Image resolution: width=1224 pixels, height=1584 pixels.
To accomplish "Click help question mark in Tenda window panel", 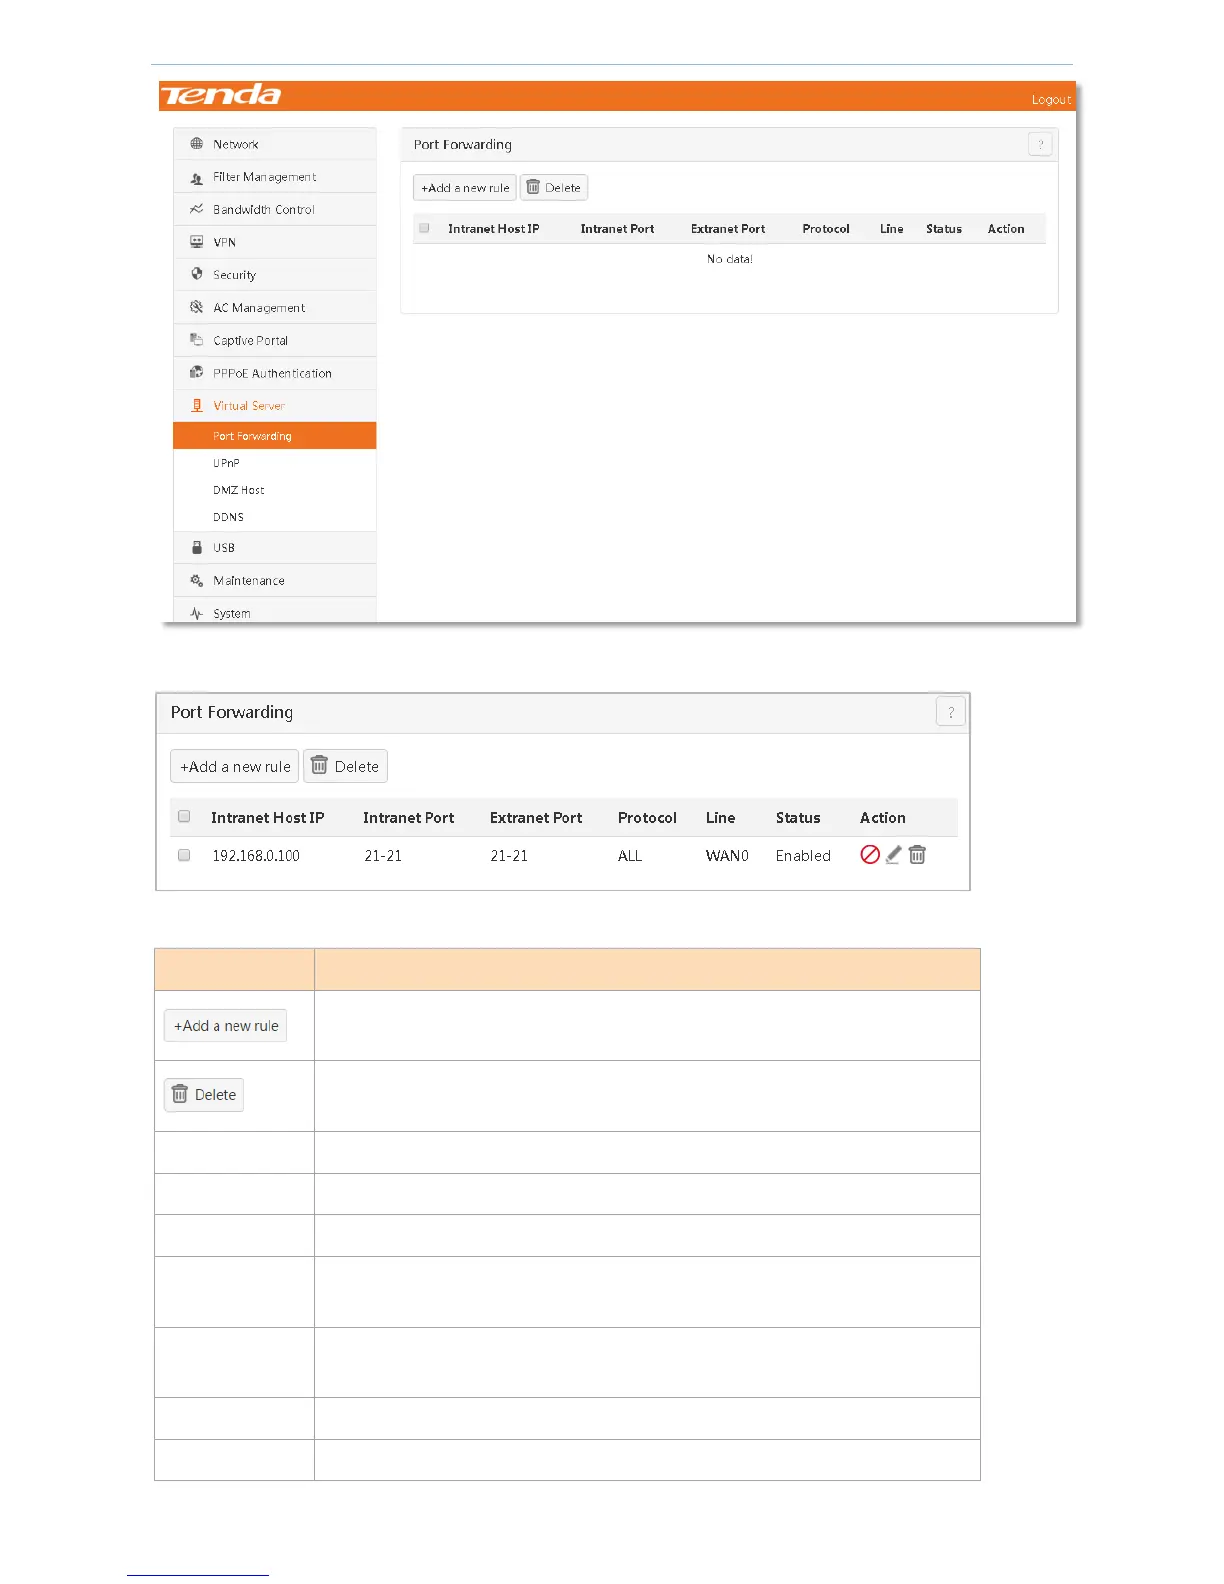I will (1040, 144).
